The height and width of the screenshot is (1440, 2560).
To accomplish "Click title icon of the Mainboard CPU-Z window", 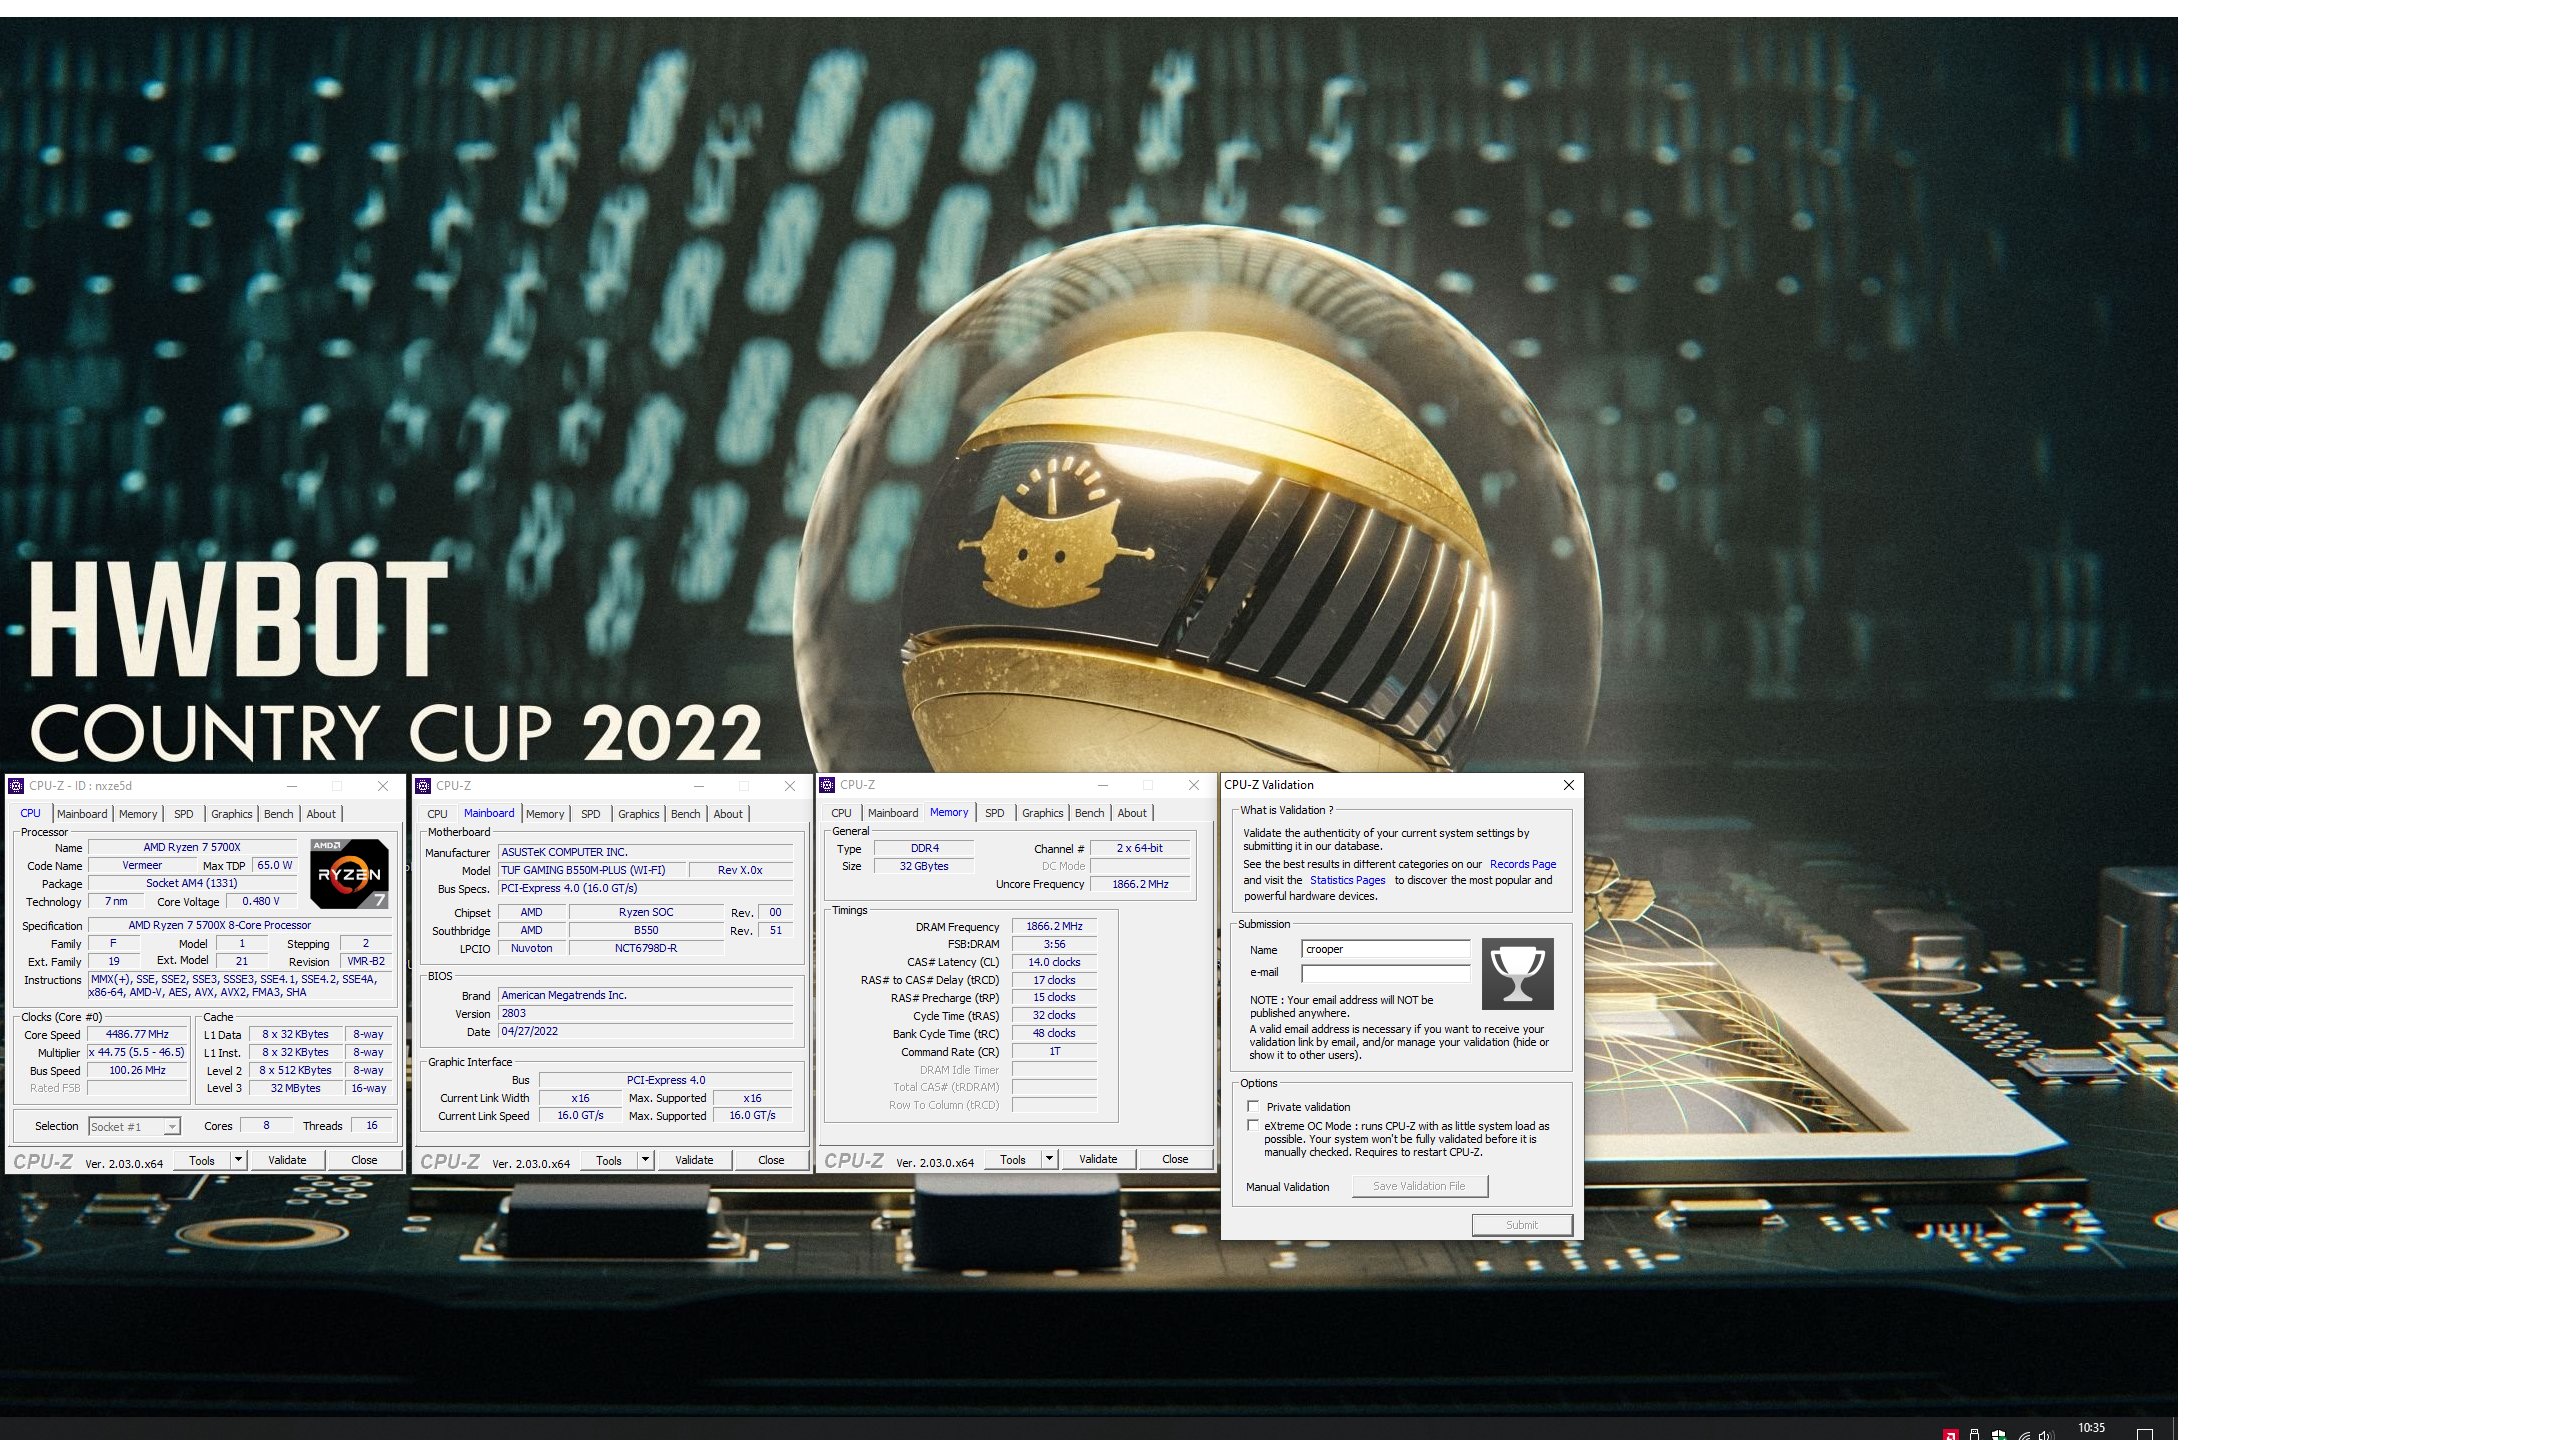I will (x=423, y=786).
